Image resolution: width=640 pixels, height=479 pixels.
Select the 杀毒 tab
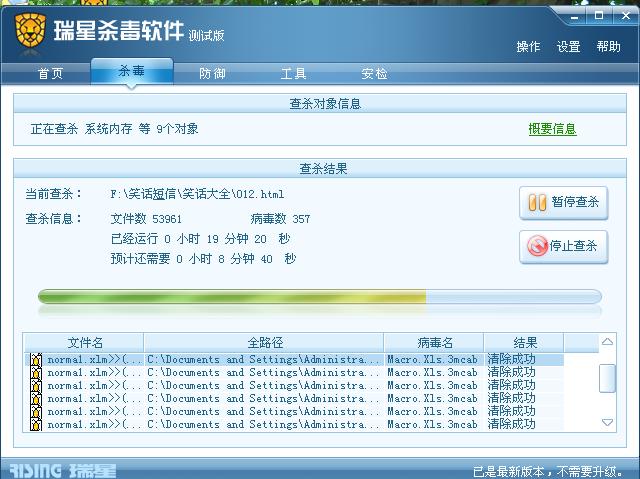coord(132,71)
